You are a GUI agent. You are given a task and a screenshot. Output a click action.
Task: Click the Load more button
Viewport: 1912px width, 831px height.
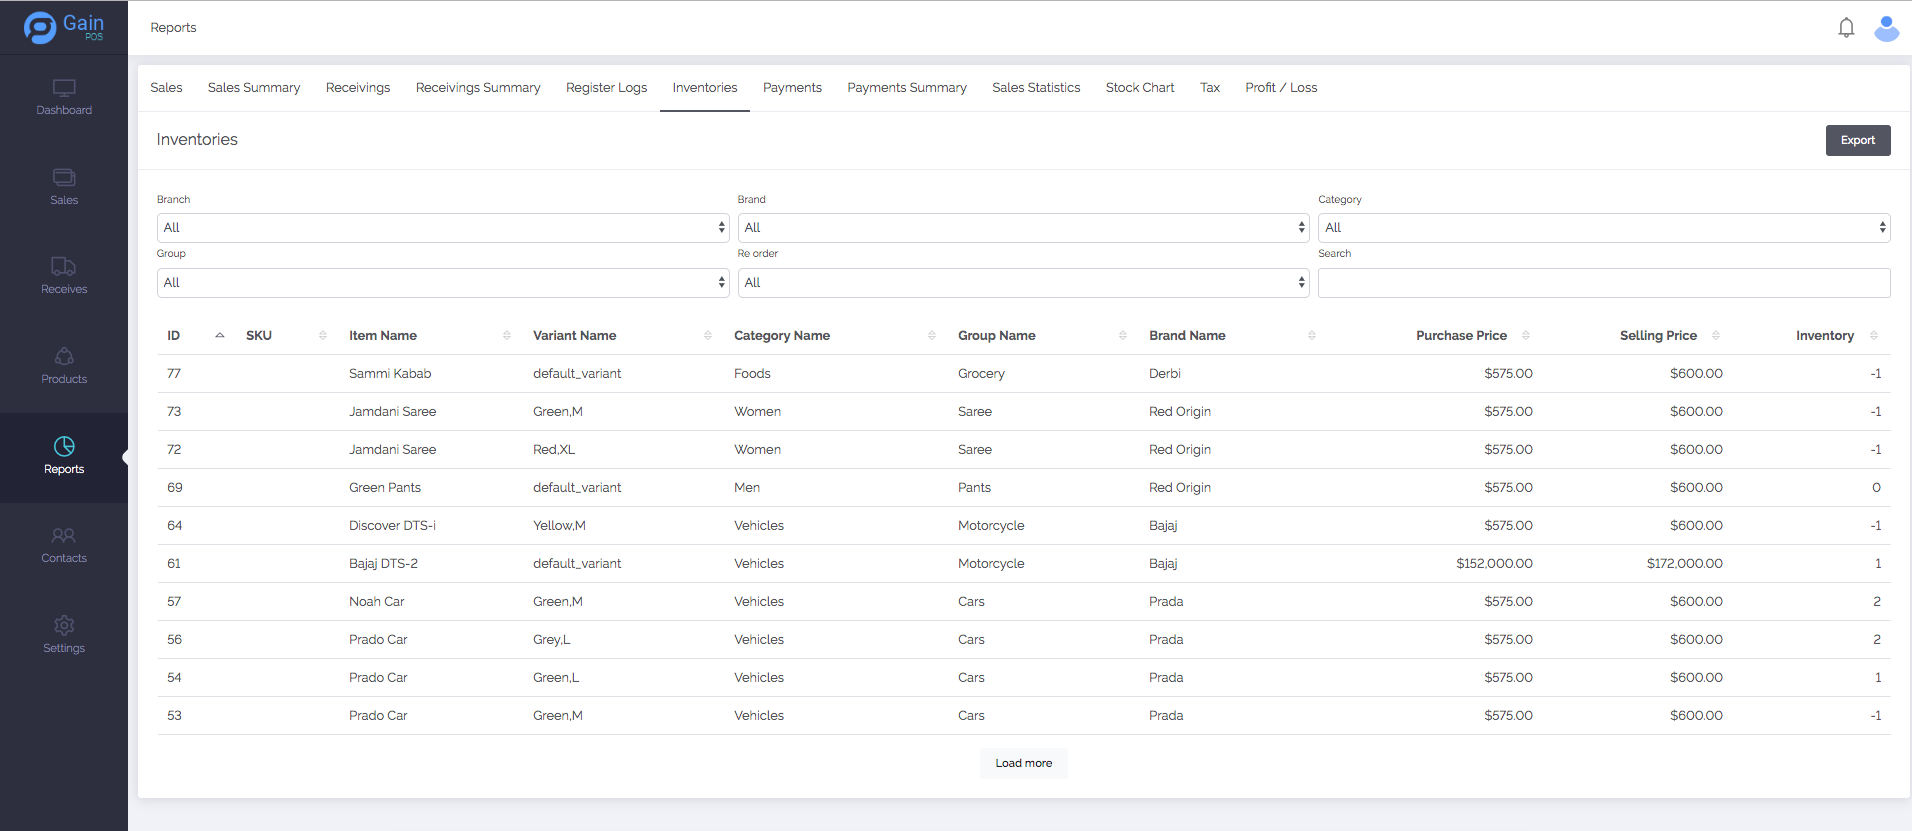pyautogui.click(x=1023, y=763)
